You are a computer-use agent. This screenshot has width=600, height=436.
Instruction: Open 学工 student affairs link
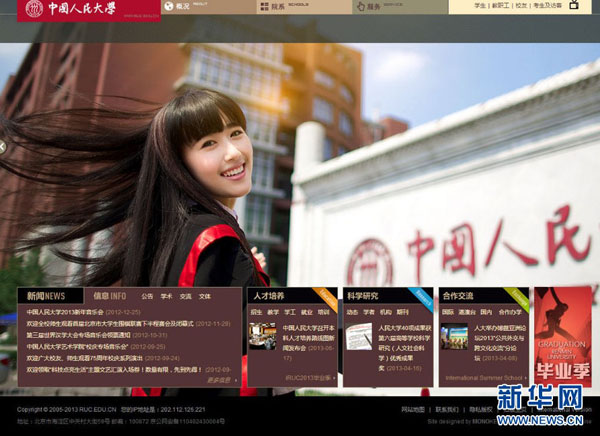290,312
